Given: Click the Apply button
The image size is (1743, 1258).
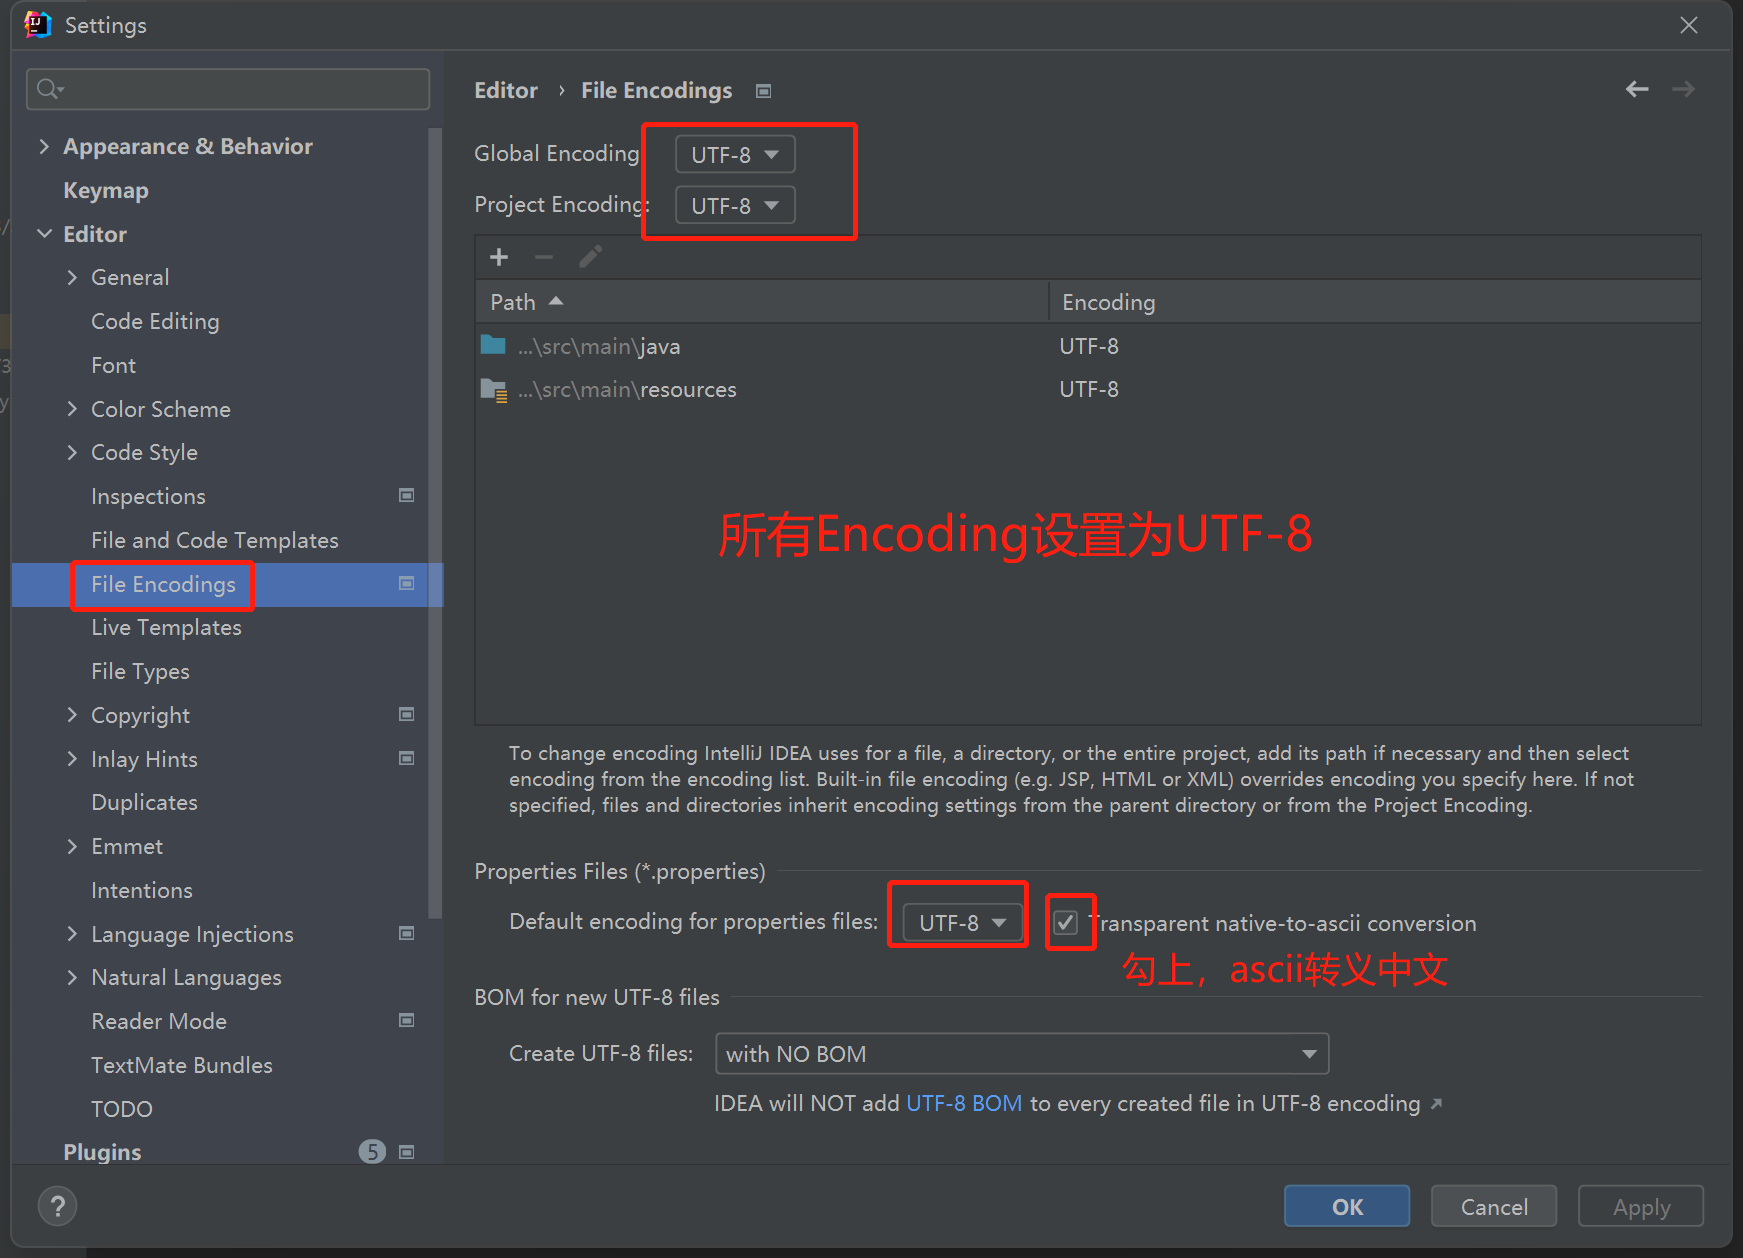Looking at the screenshot, I should click(x=1641, y=1206).
